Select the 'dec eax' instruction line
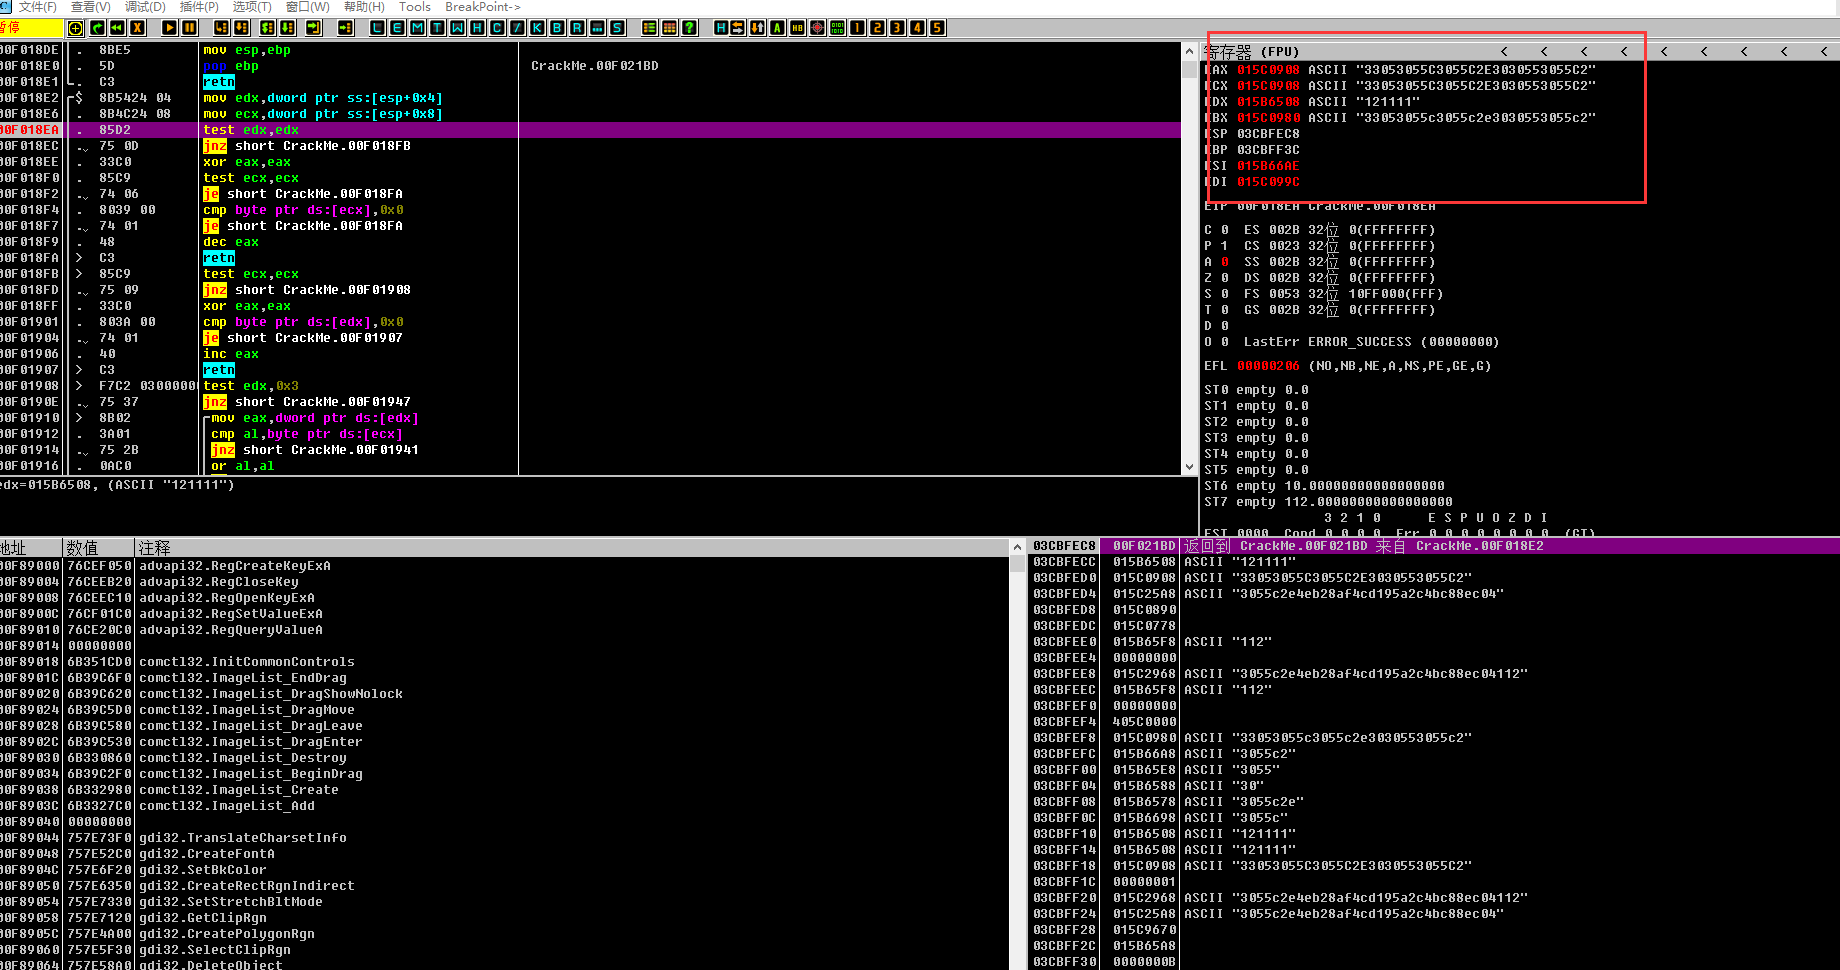 tap(231, 242)
